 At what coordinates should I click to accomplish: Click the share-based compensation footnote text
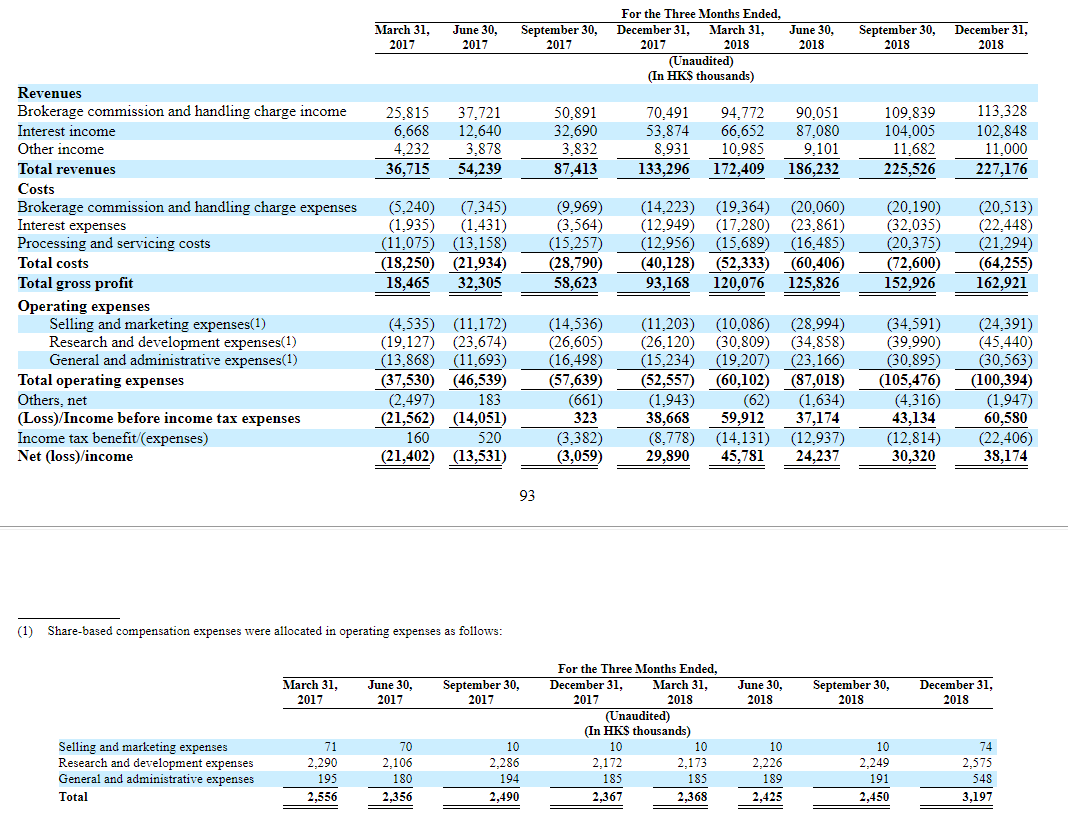275,631
